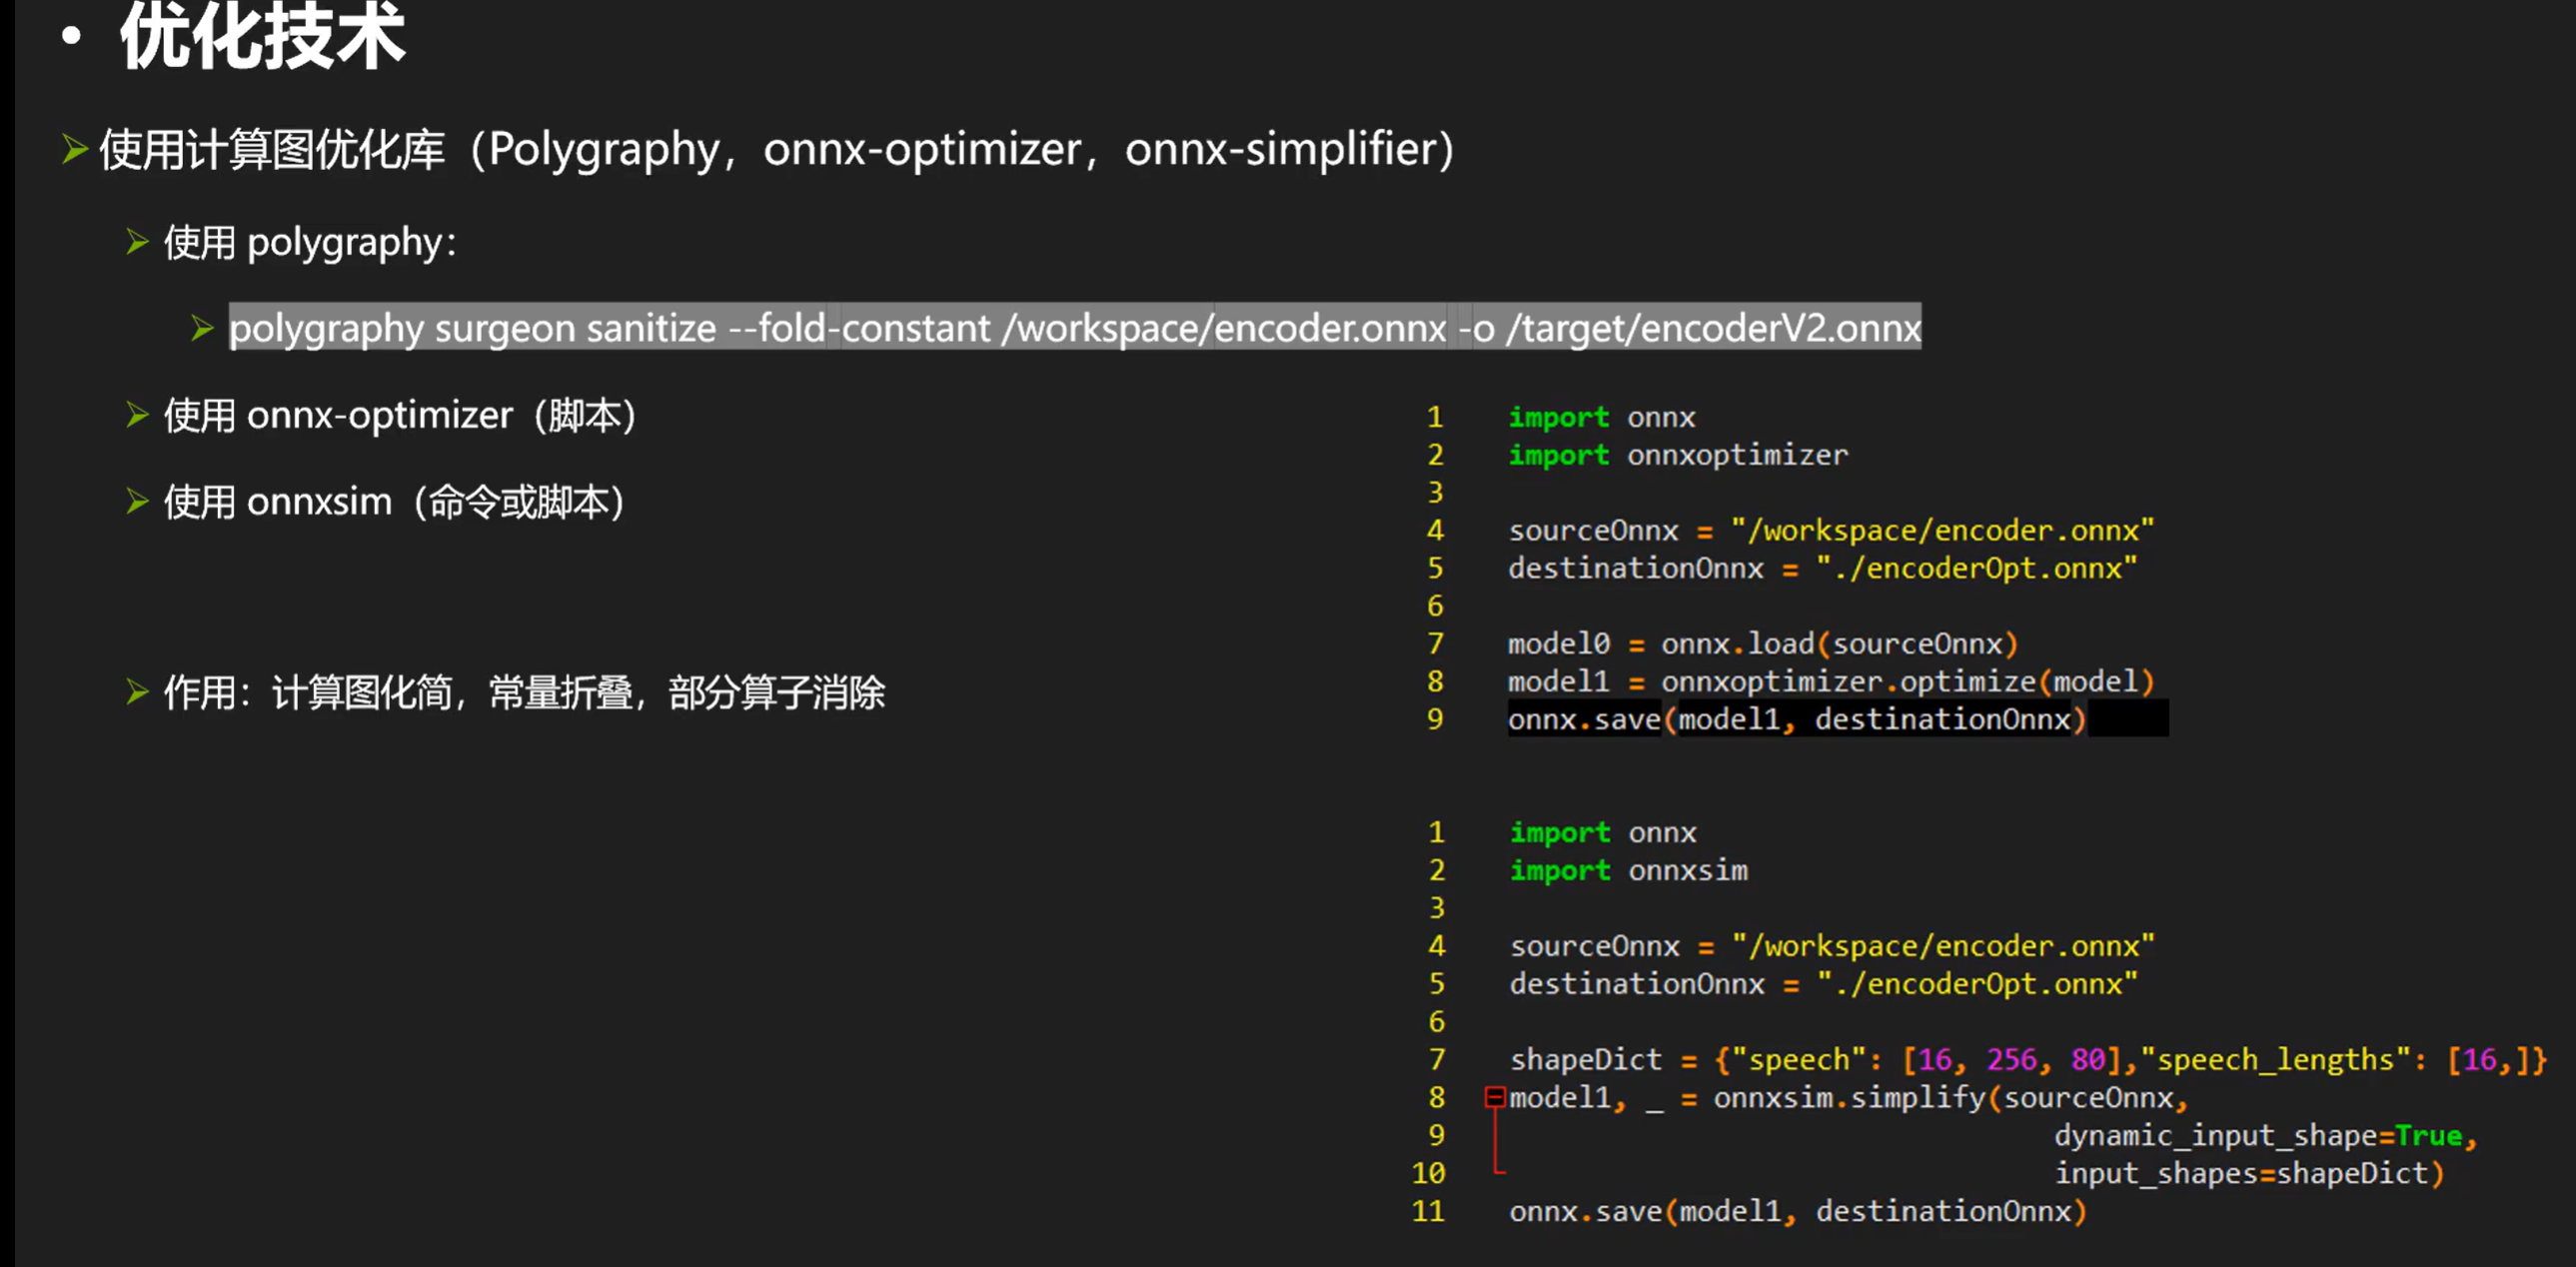Viewport: 2576px width, 1267px height.
Task: Click the bullet 使用 polygraphy:
Action: click(310, 243)
